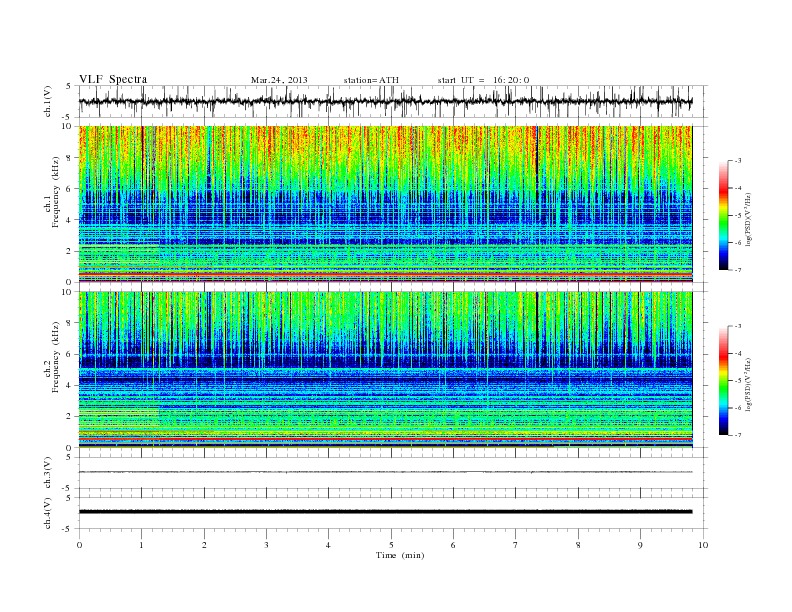The height and width of the screenshot is (612, 792).
Task: Click the "7" tick label on time axis
Action: tap(516, 545)
